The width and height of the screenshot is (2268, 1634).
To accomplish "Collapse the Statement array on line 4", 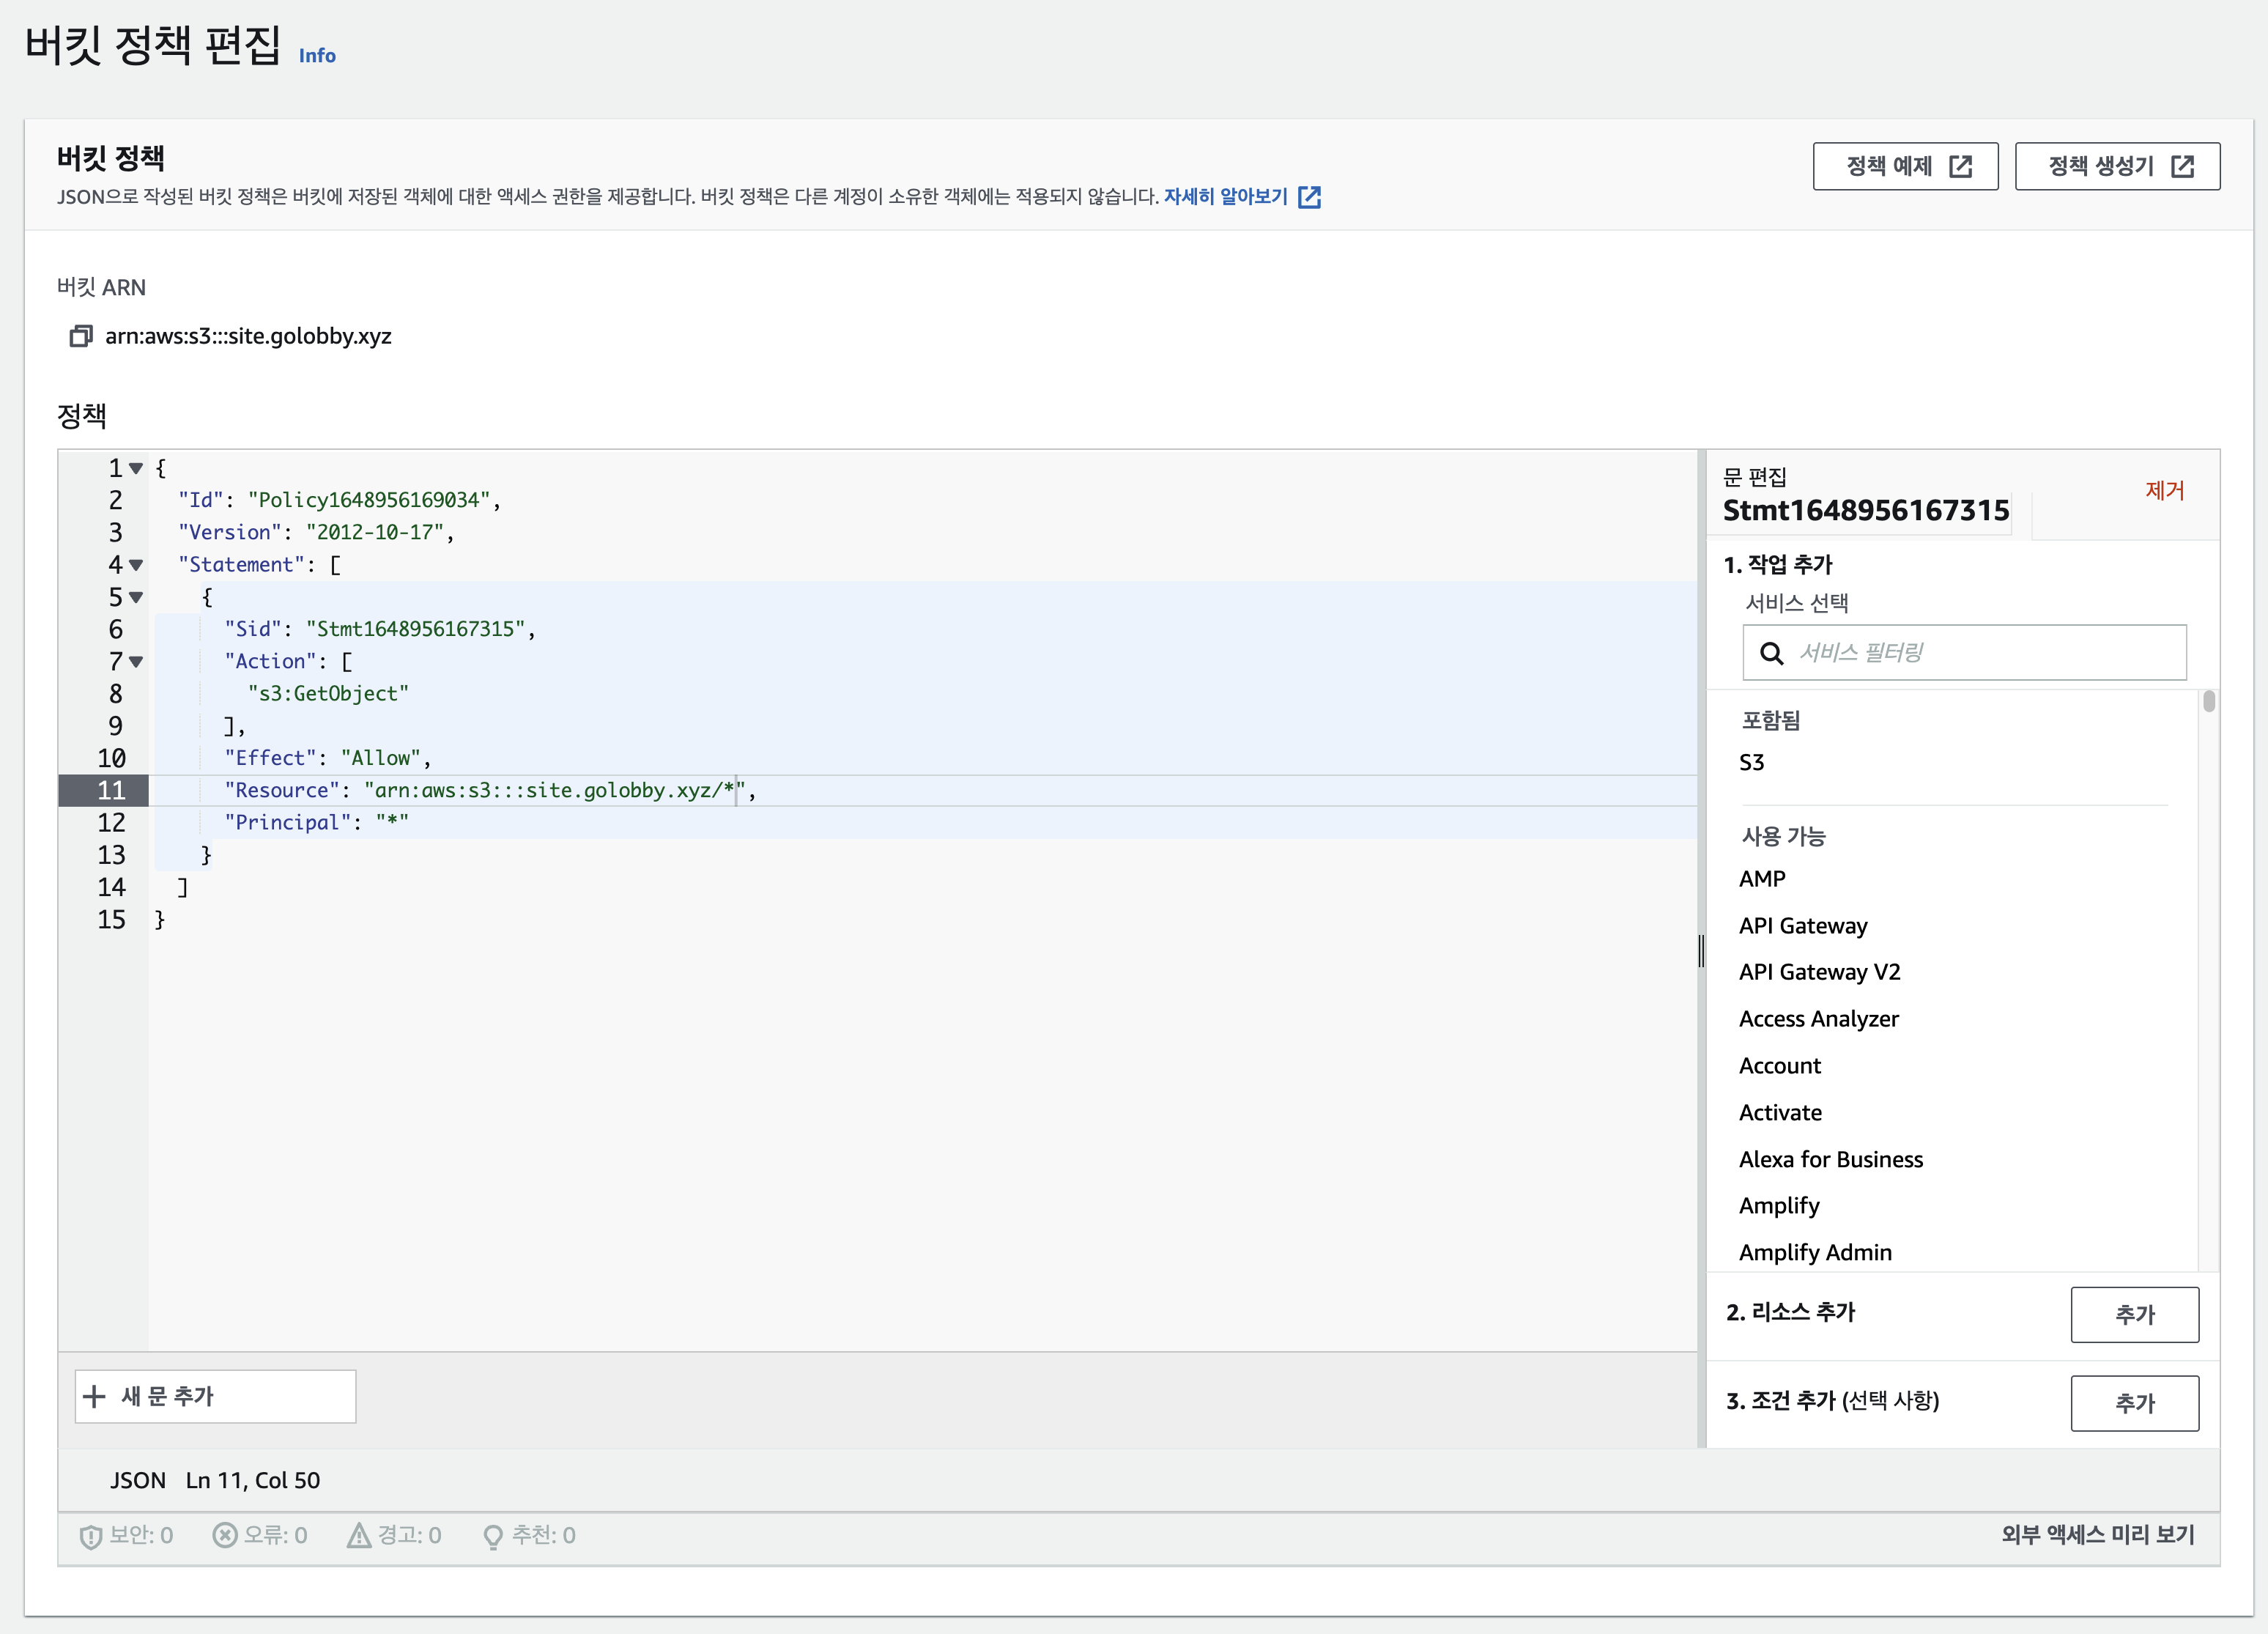I will (137, 565).
